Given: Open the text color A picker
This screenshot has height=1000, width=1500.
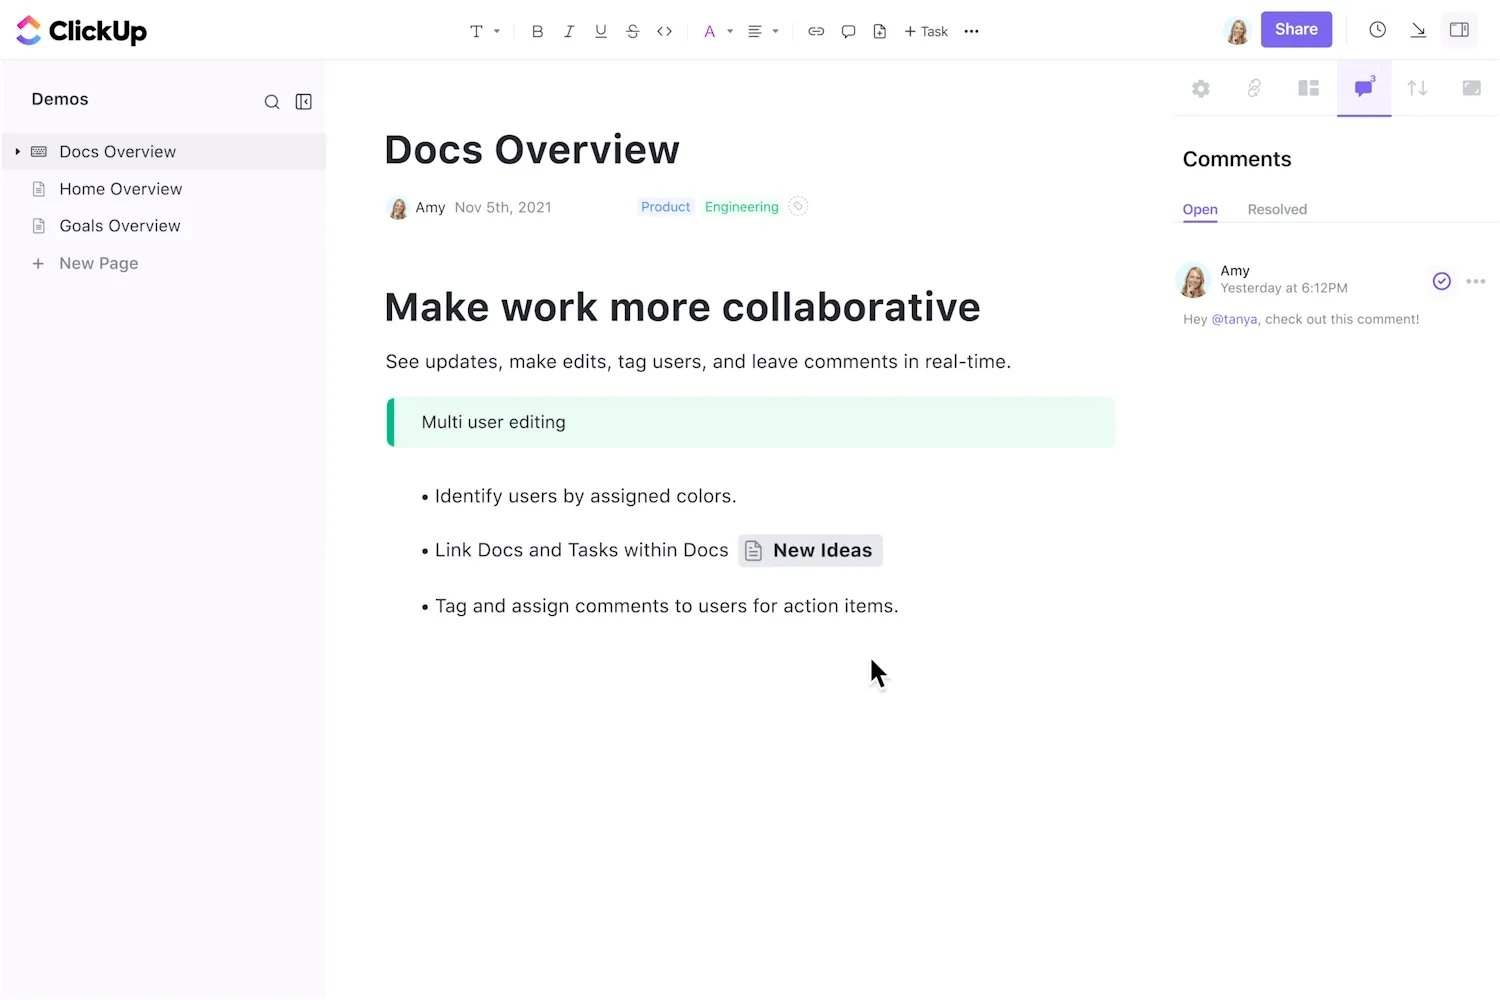Looking at the screenshot, I should pos(709,31).
